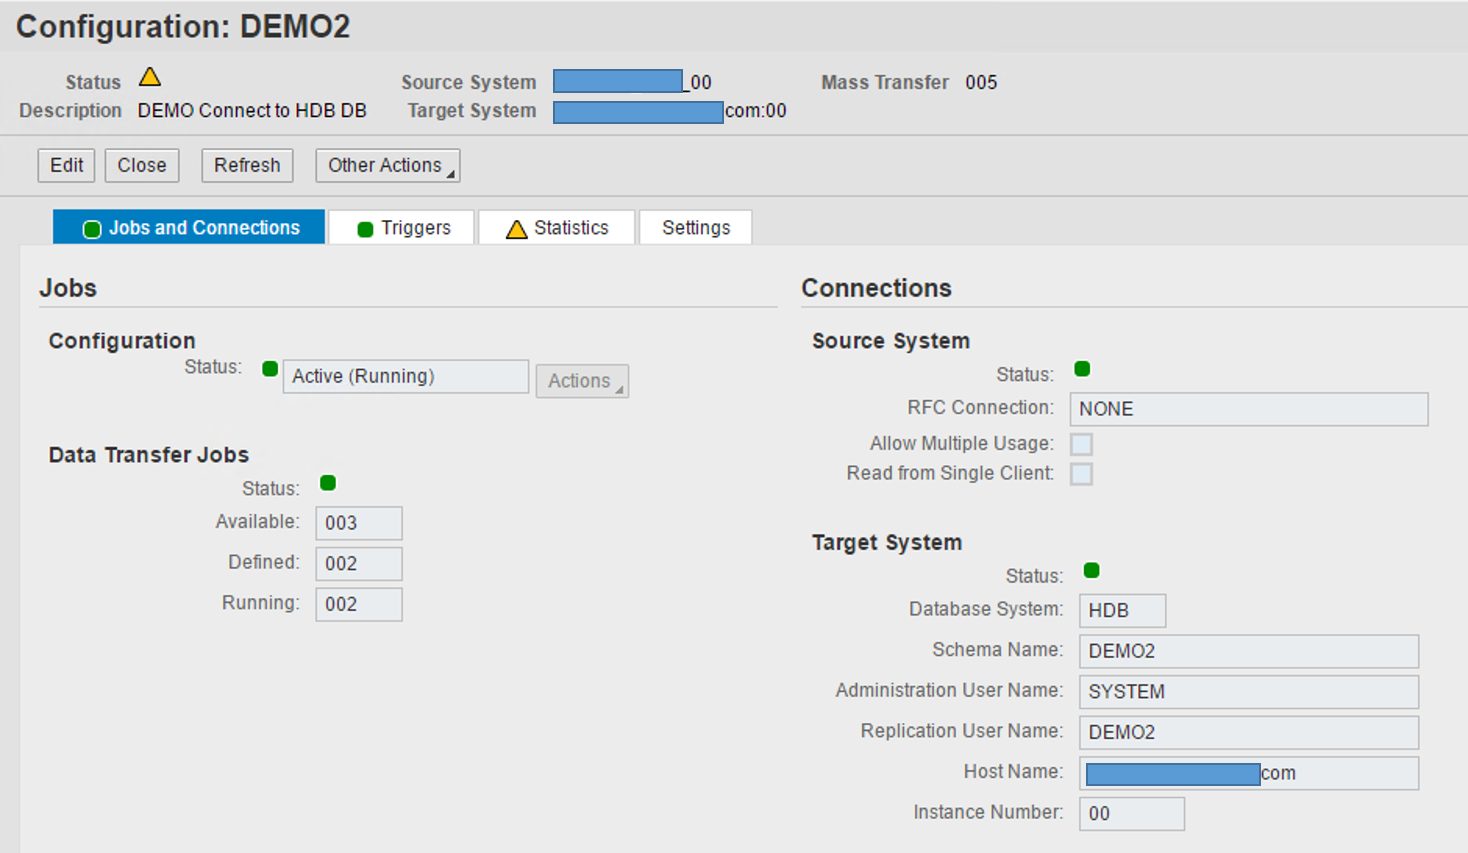
Task: Open the Actions dropdown next to configuration status
Action: click(582, 380)
